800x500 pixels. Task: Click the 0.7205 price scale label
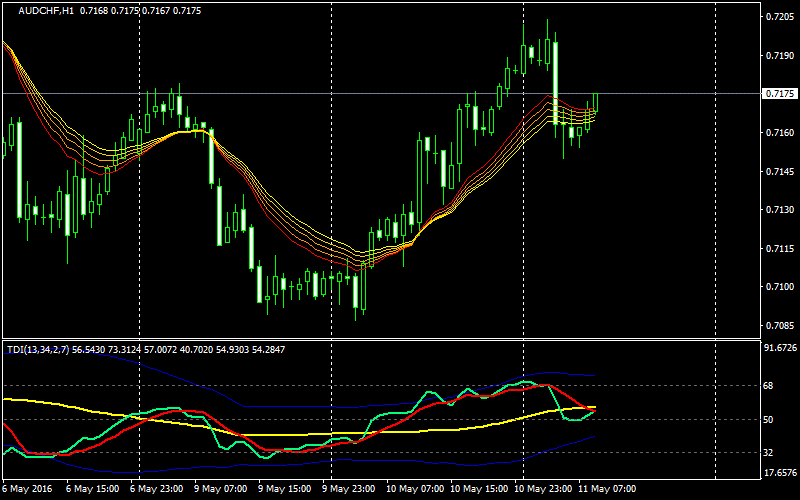coord(780,17)
